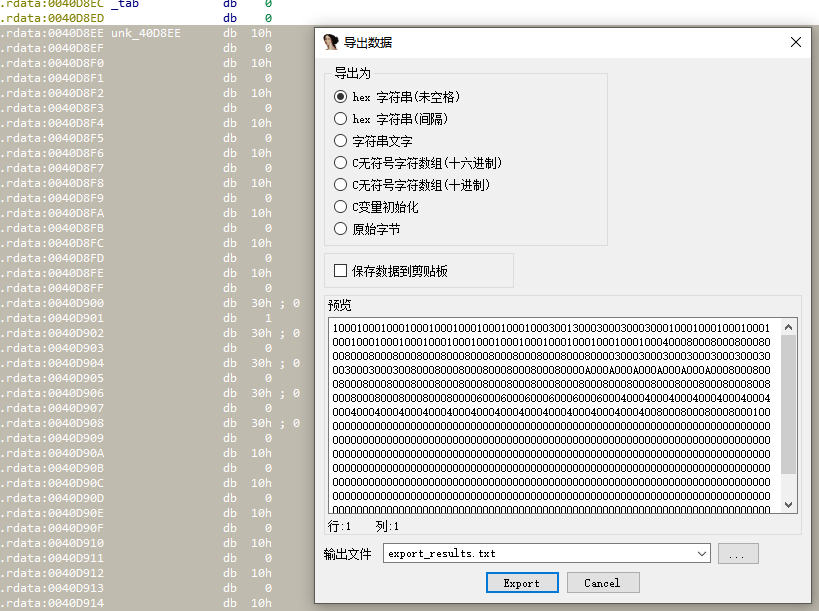The image size is (819, 611).
Task: Select C无符号字符数组(十进制) export option
Action: point(341,185)
